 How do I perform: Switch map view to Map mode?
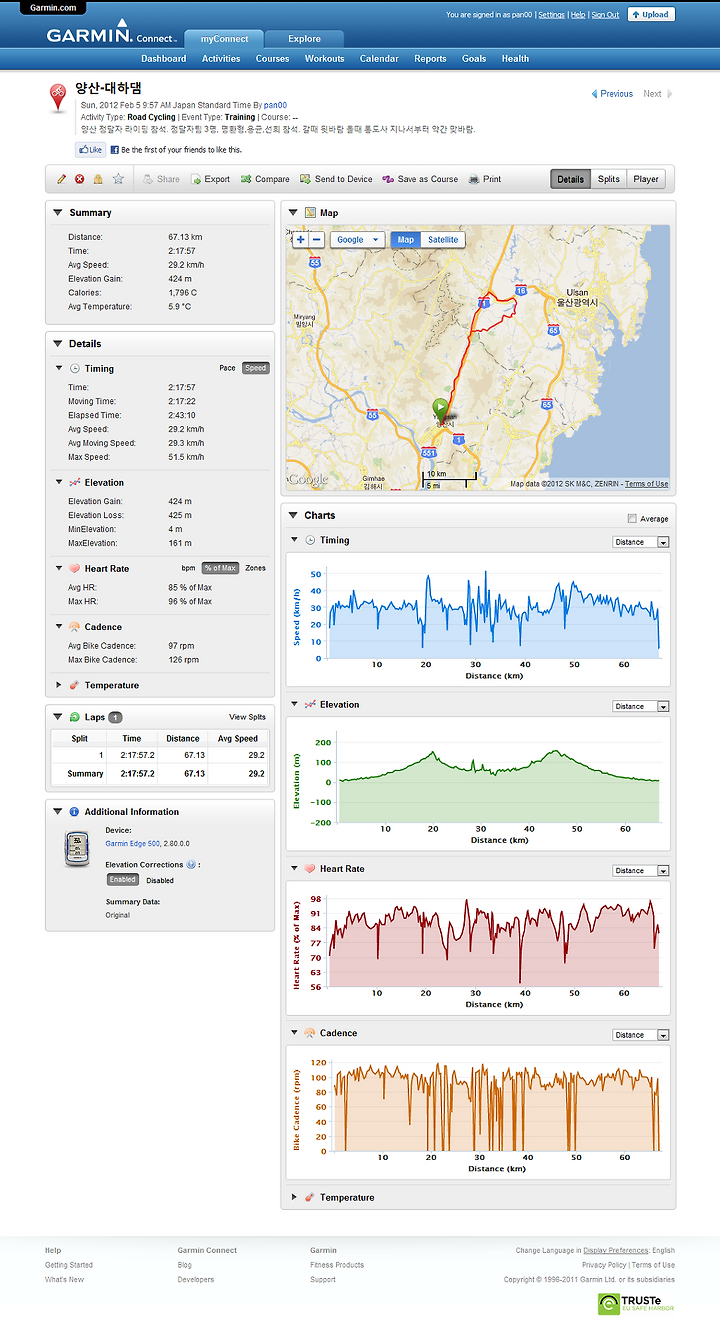point(405,240)
